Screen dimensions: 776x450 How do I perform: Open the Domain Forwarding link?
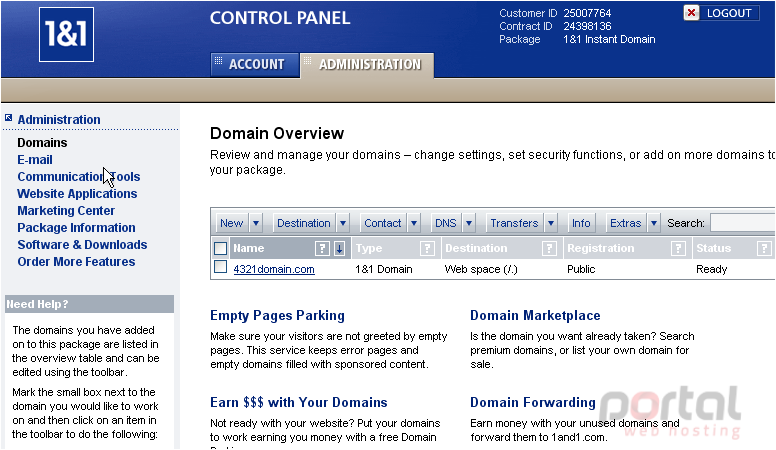point(533,402)
